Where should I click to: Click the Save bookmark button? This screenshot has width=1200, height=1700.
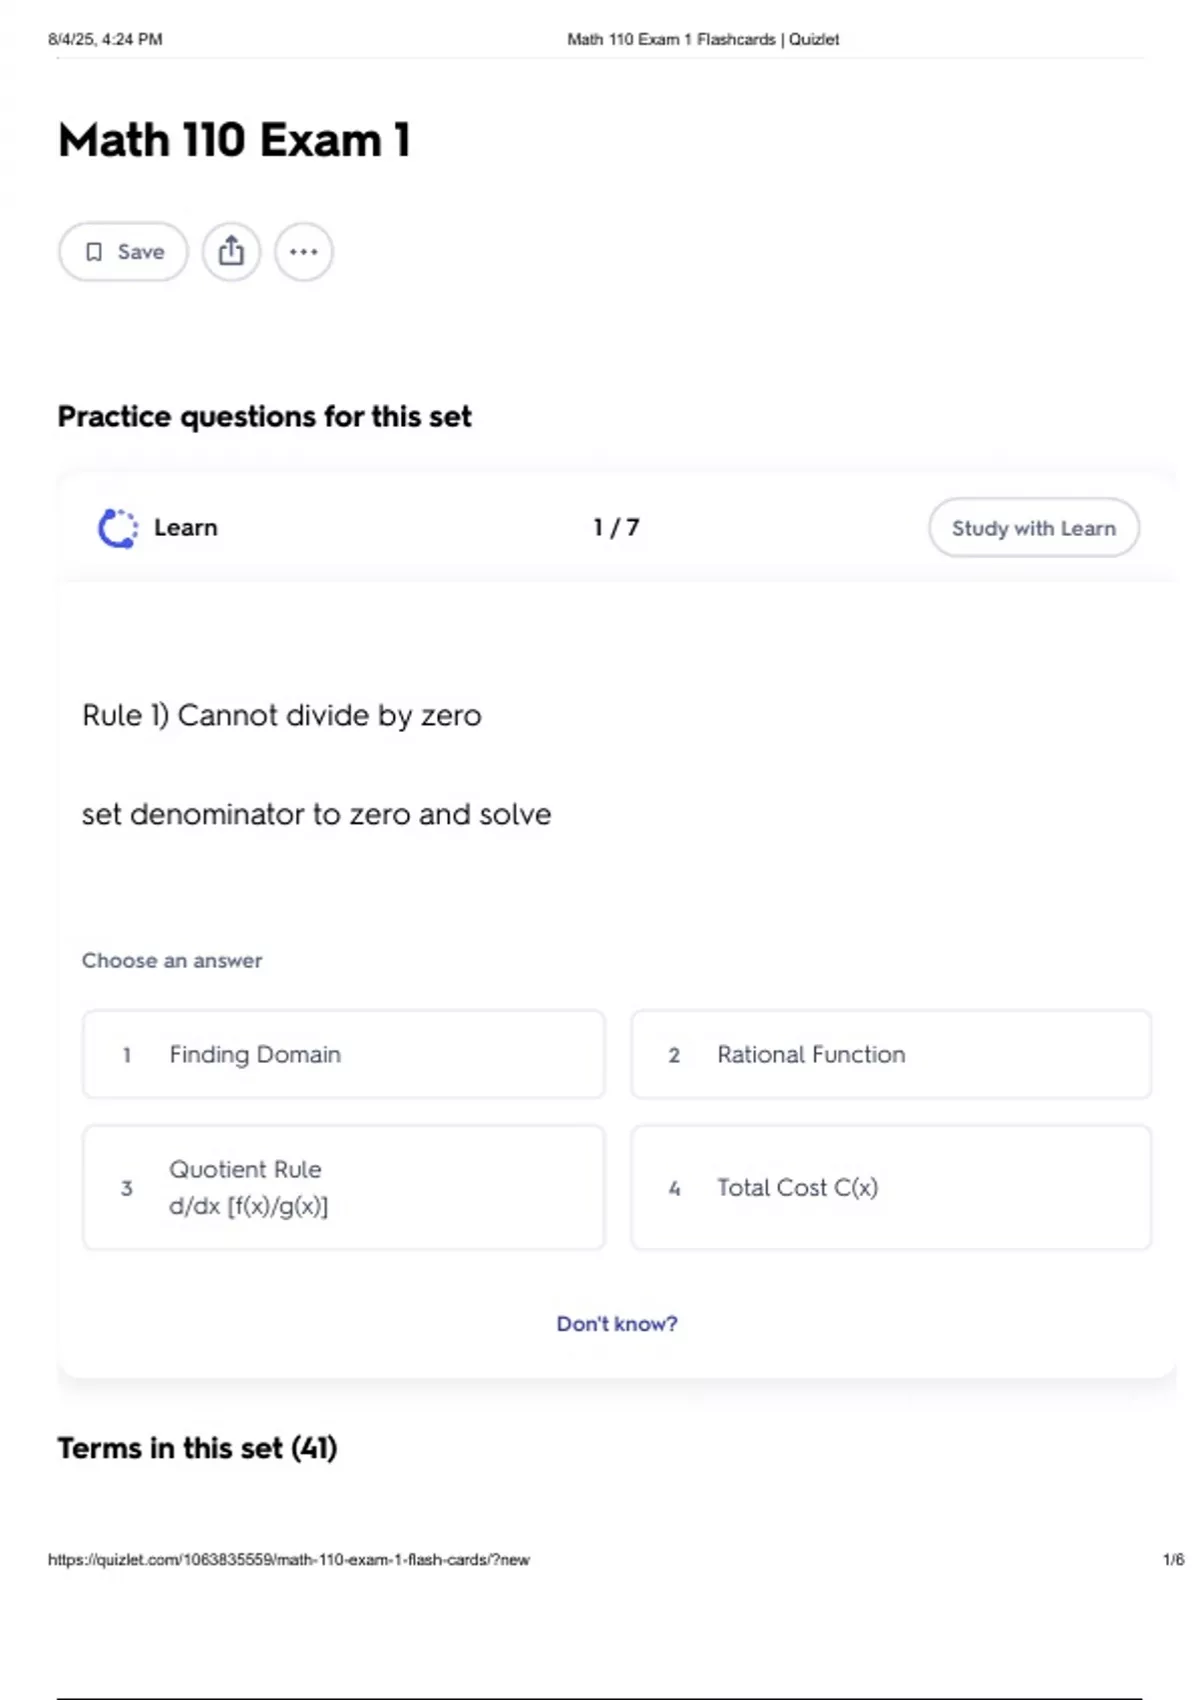pos(123,252)
